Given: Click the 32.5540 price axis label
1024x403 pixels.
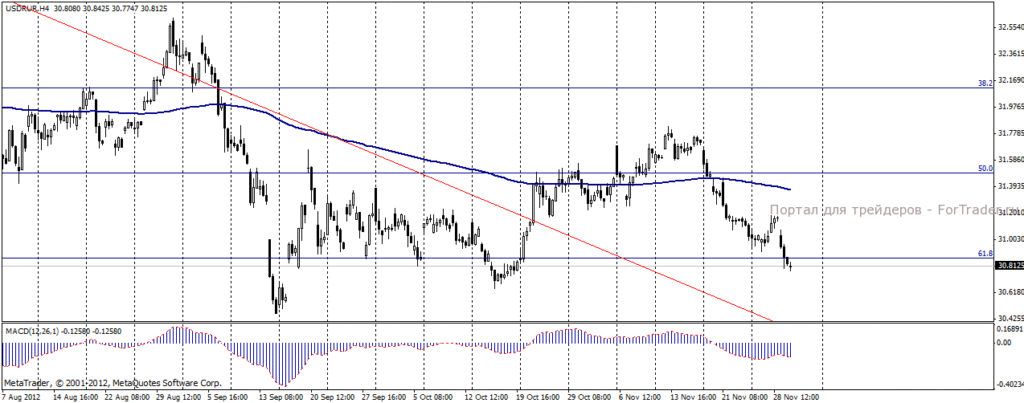Looking at the screenshot, I should tap(1010, 27).
